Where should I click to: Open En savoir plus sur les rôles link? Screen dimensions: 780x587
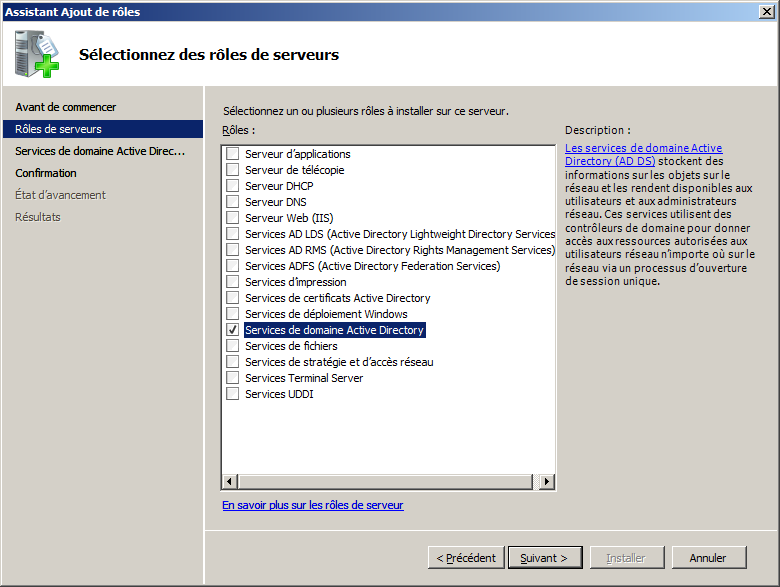coord(312,506)
